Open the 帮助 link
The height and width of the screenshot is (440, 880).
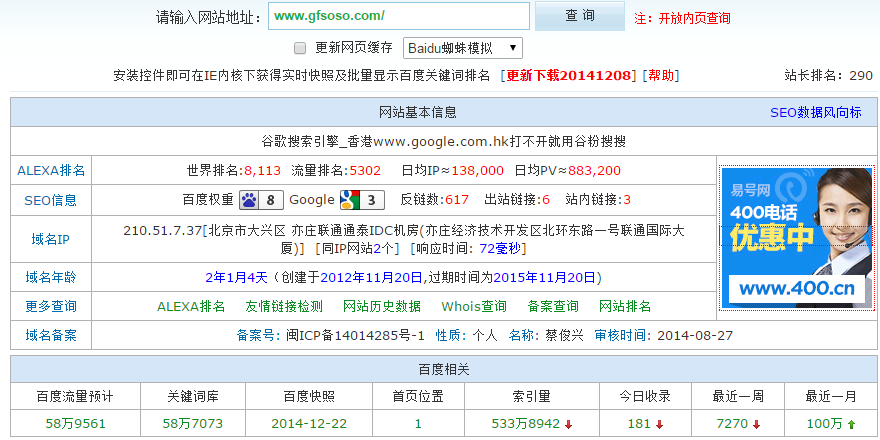click(661, 75)
